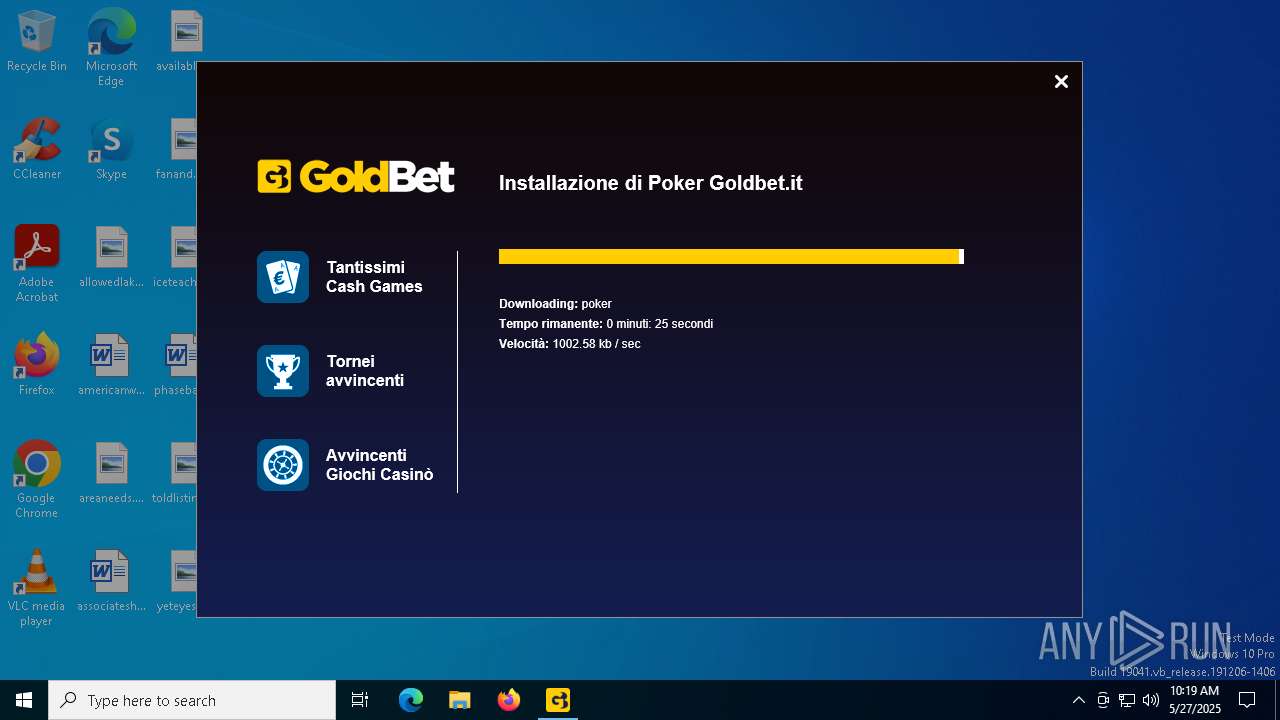Select the associatesh Word document on desktop

click(111, 582)
